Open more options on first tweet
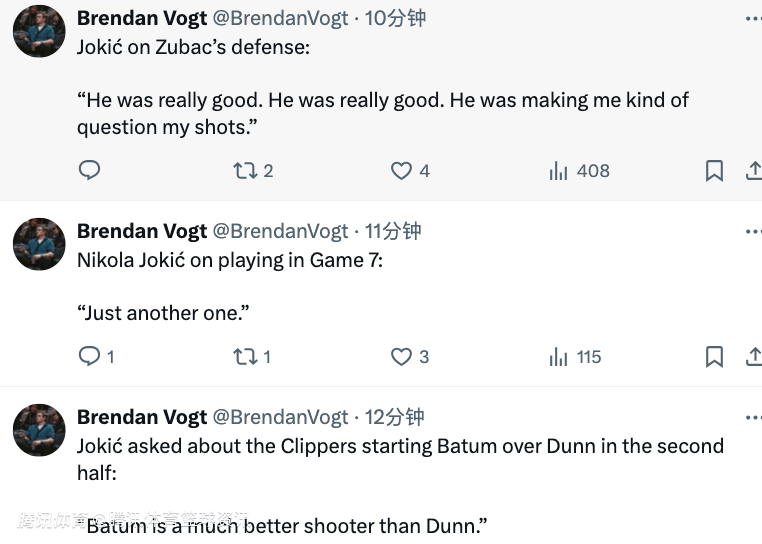Viewport: 762px width, 544px height. point(753,18)
